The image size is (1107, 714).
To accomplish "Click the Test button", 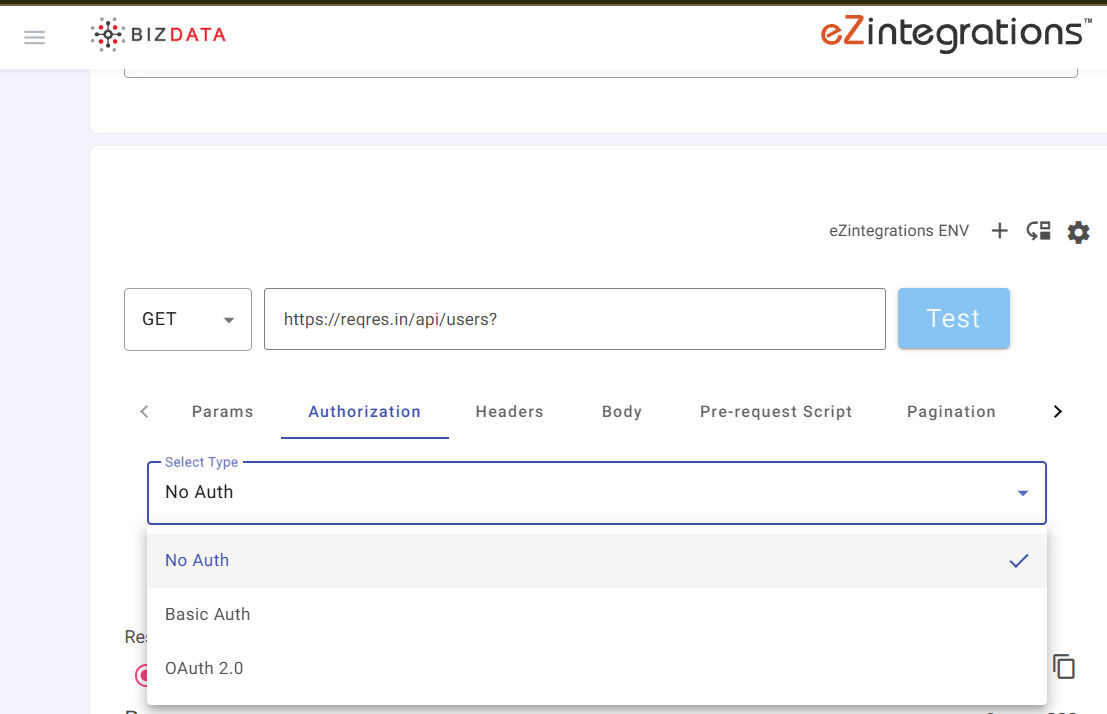I will pyautogui.click(x=953, y=319).
